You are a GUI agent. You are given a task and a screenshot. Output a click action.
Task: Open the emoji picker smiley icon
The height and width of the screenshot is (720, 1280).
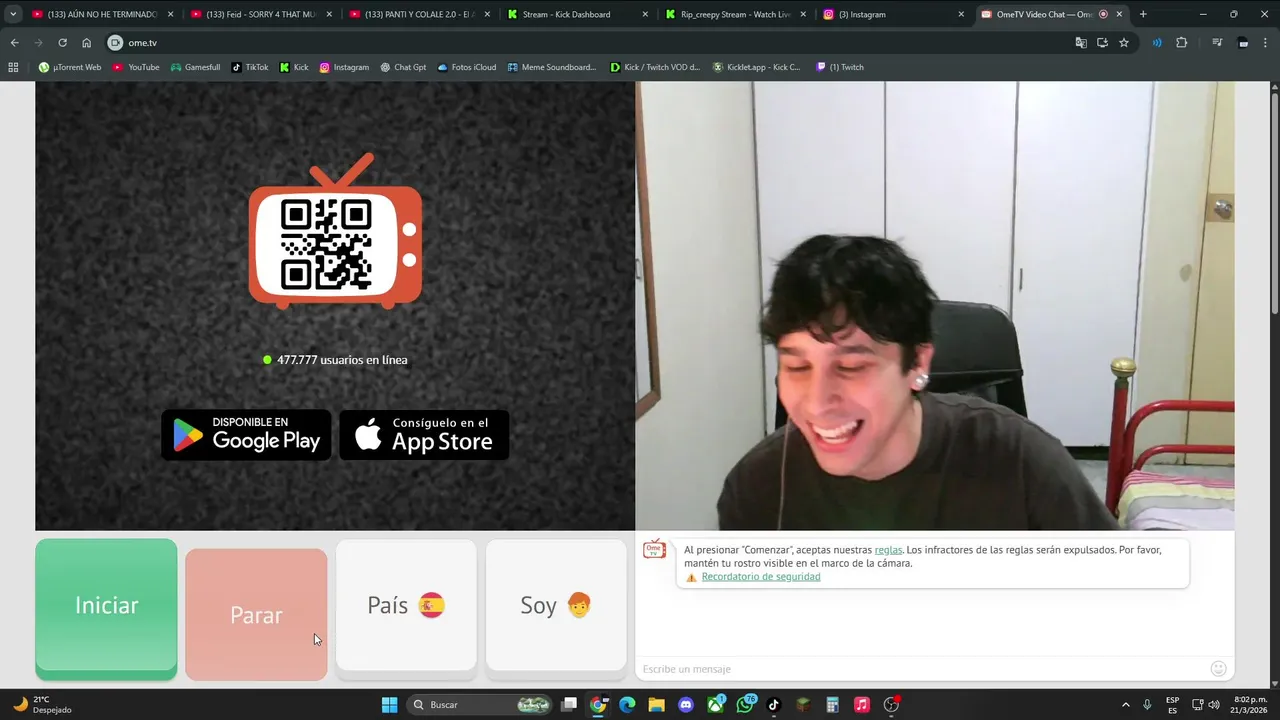(x=1218, y=668)
